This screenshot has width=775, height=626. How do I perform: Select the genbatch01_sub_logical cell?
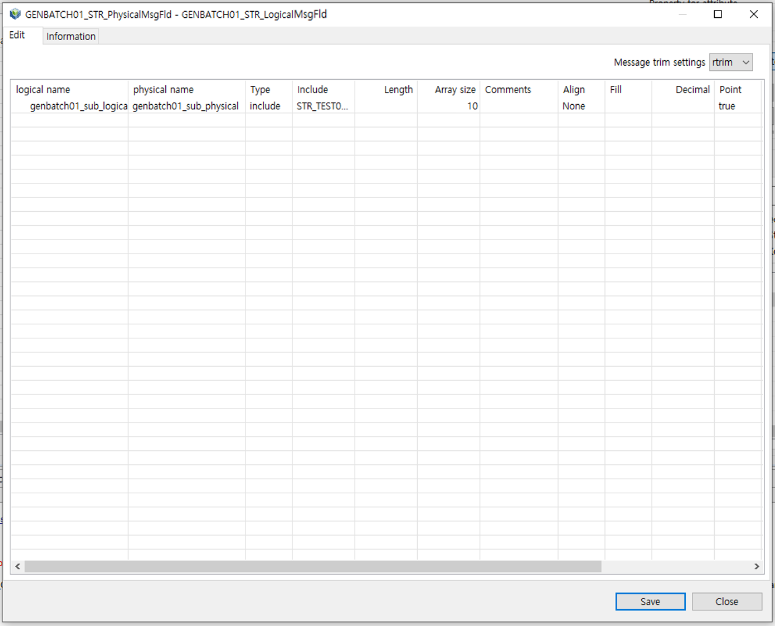pyautogui.click(x=78, y=106)
